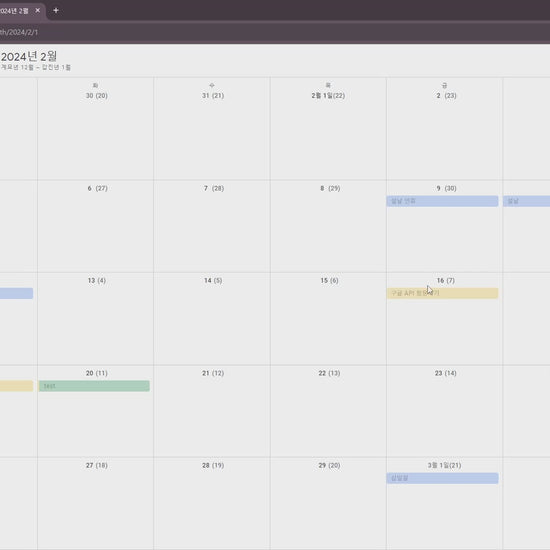This screenshot has height=550, width=550.
Task: Select the date 28 (19) cell
Action: point(212,503)
